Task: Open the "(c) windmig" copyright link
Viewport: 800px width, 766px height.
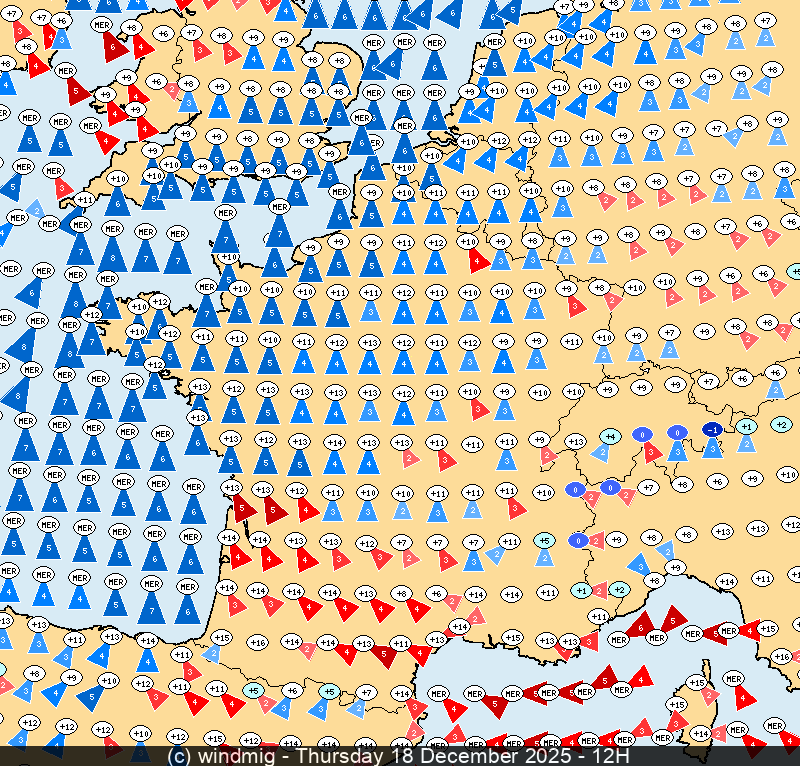Action: tap(213, 756)
